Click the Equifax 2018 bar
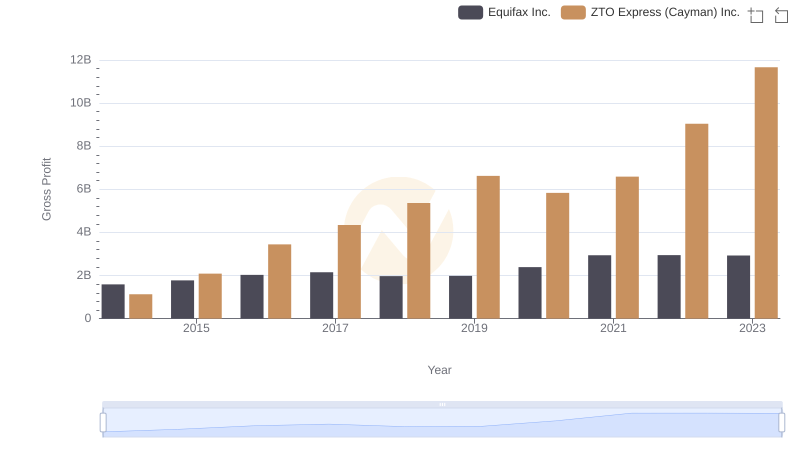 (391, 297)
